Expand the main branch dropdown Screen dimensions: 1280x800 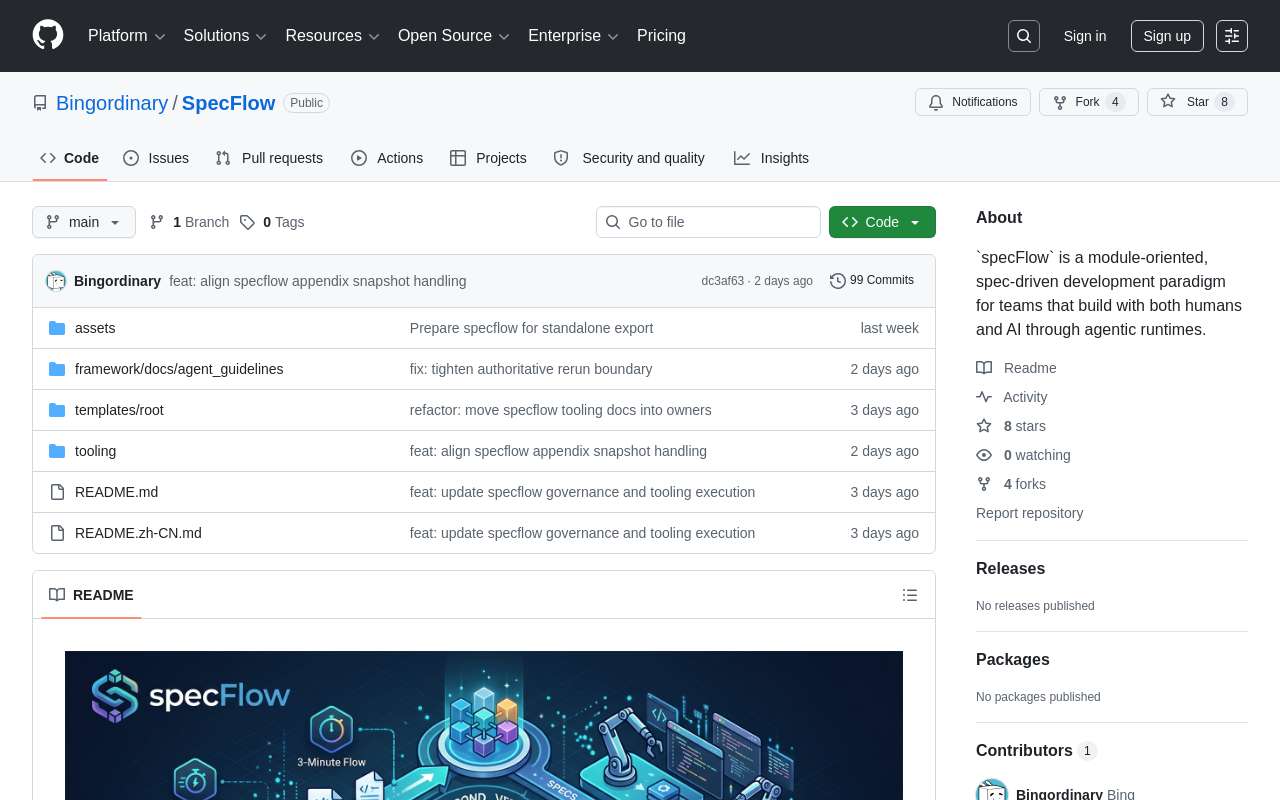point(84,222)
